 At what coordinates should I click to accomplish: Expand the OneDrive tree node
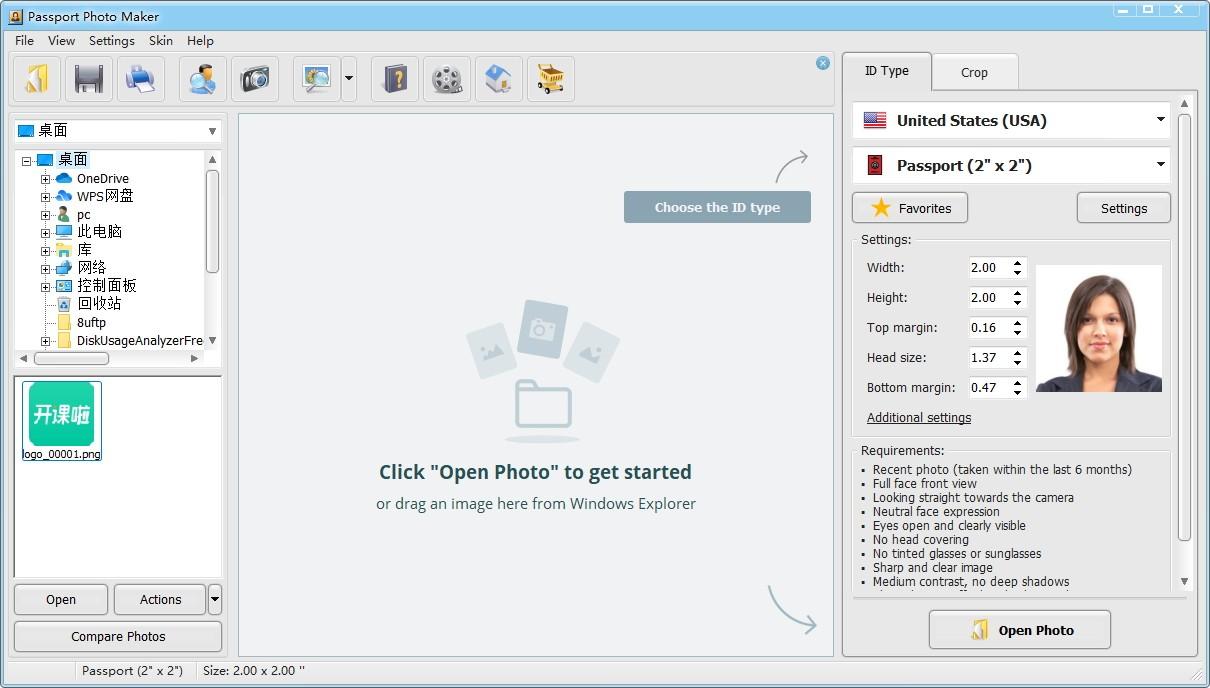[45, 179]
